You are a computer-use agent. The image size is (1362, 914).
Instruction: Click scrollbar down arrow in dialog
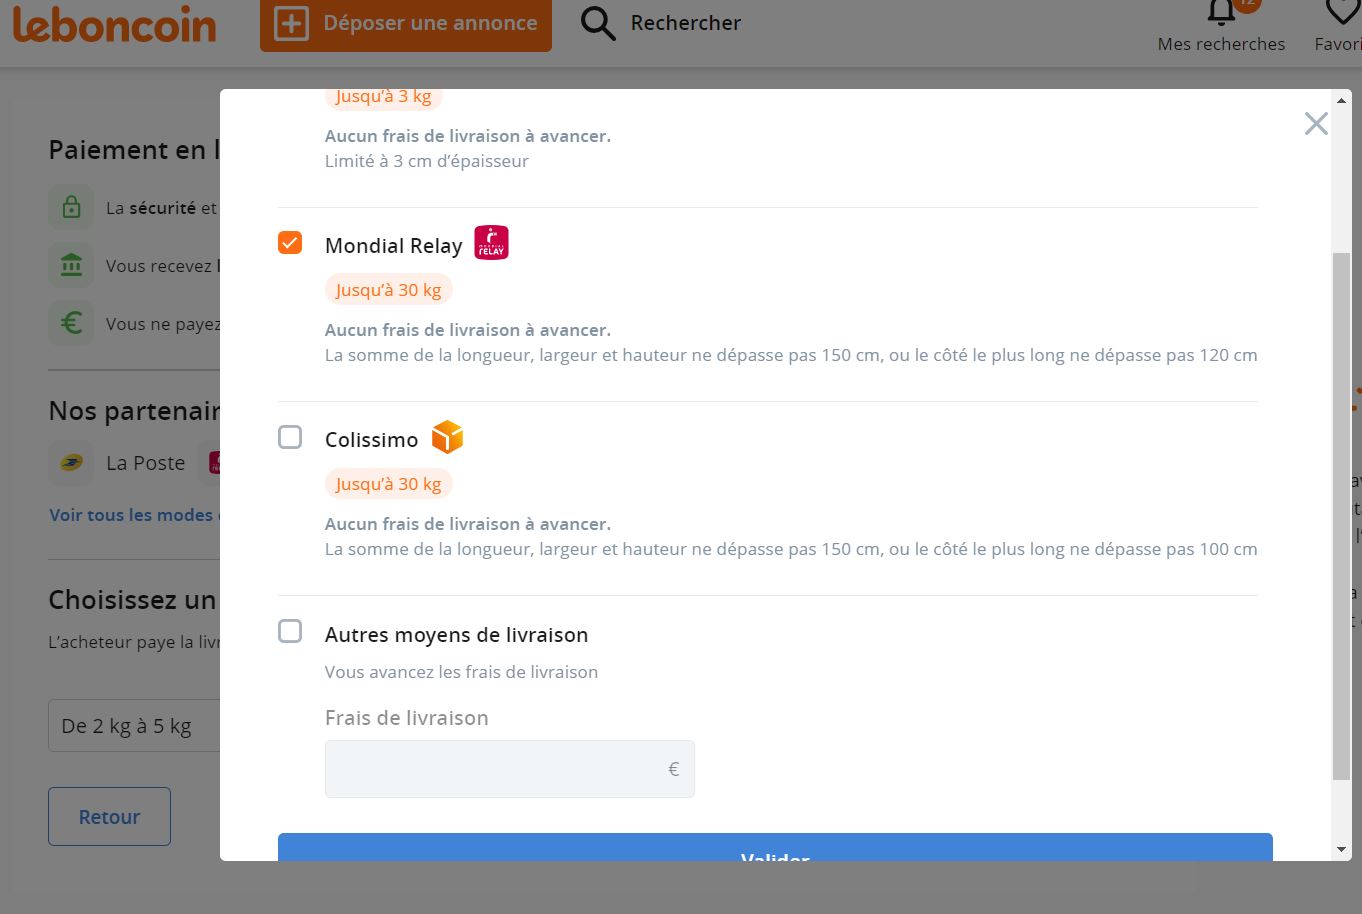tap(1341, 849)
